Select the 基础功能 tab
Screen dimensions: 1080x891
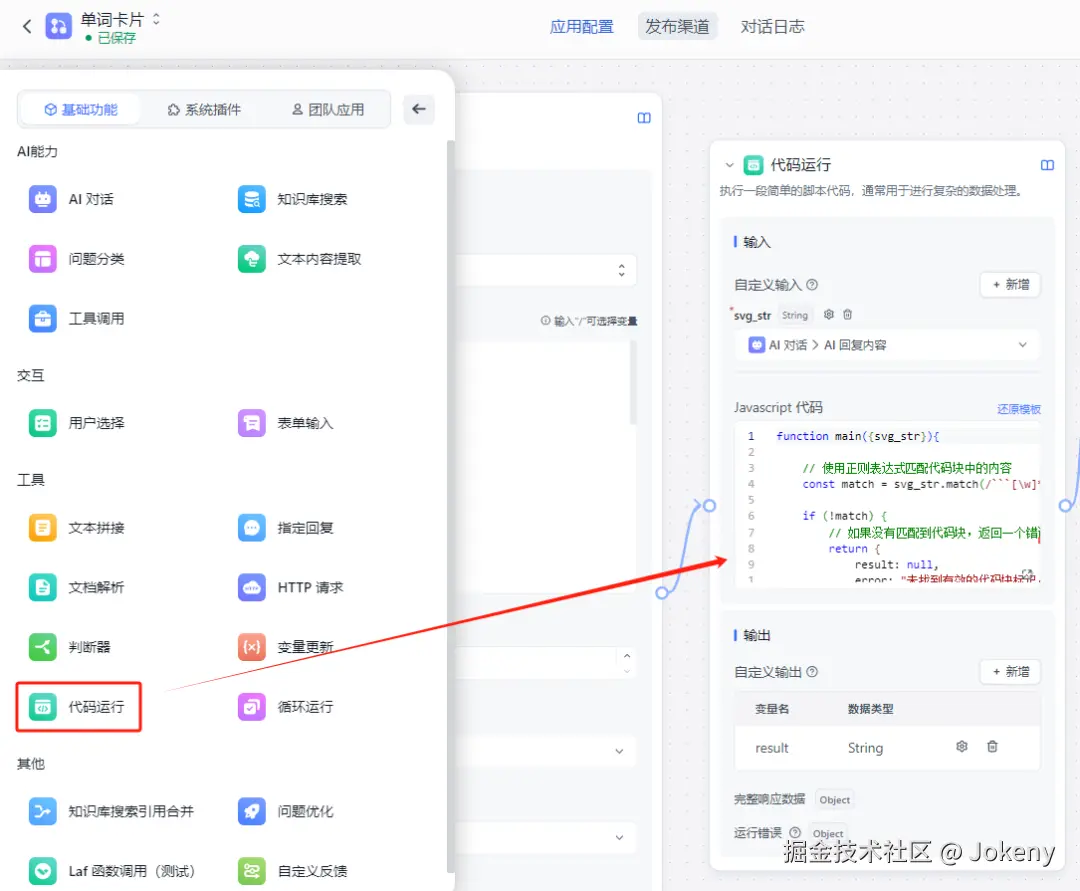click(81, 109)
